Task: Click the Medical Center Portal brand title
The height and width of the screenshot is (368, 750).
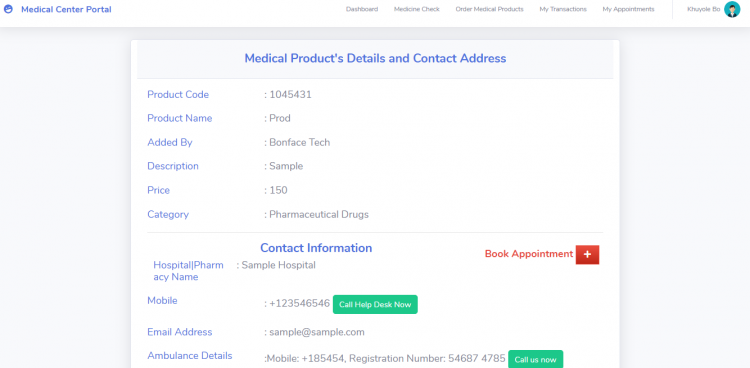Action: pos(66,9)
